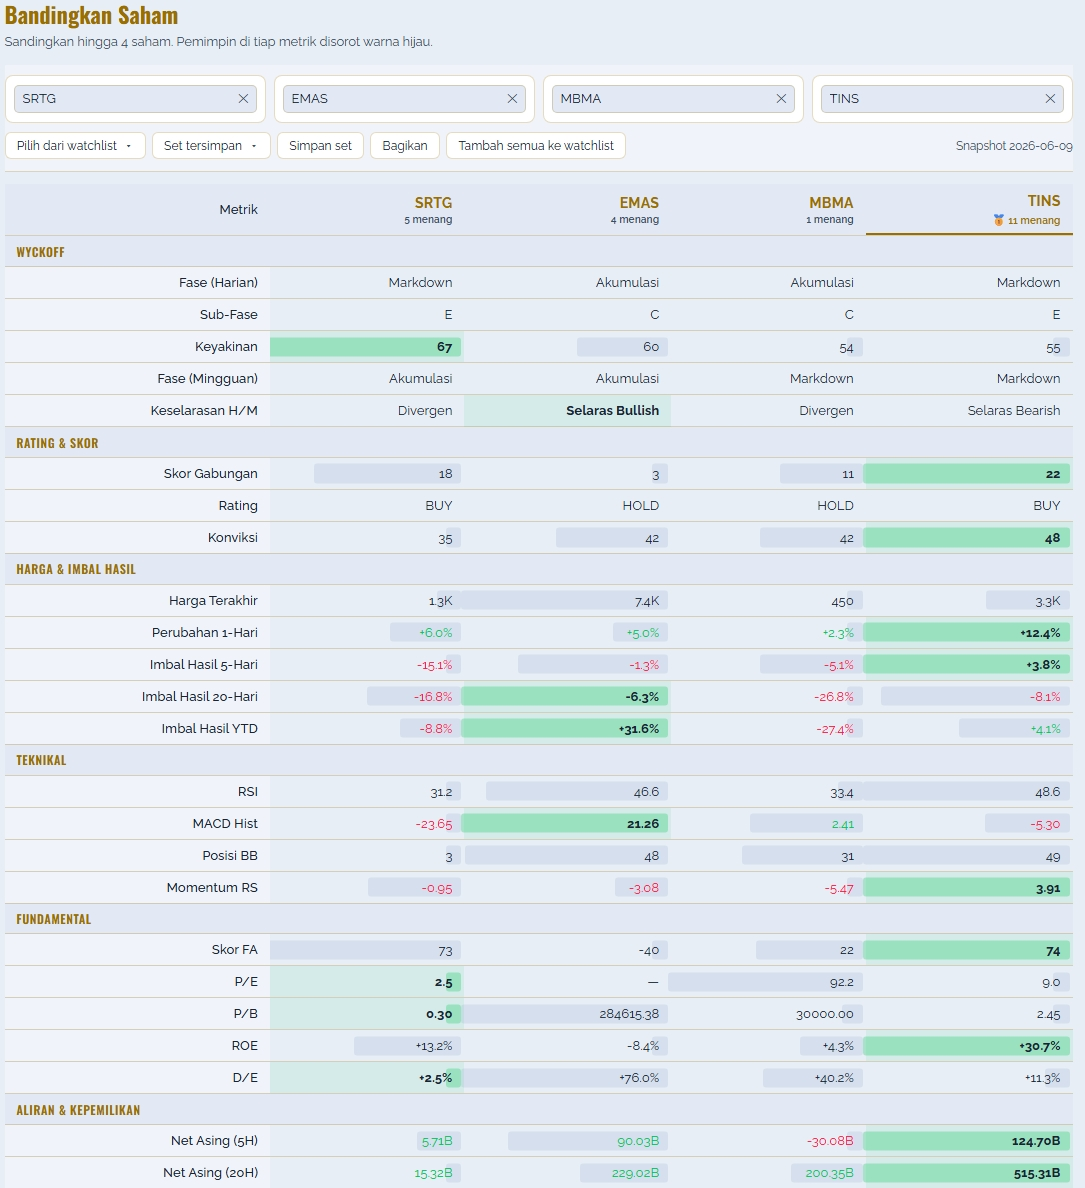Click Net Asing 20H value 515.31B
This screenshot has width=1085, height=1188.
click(967, 1173)
